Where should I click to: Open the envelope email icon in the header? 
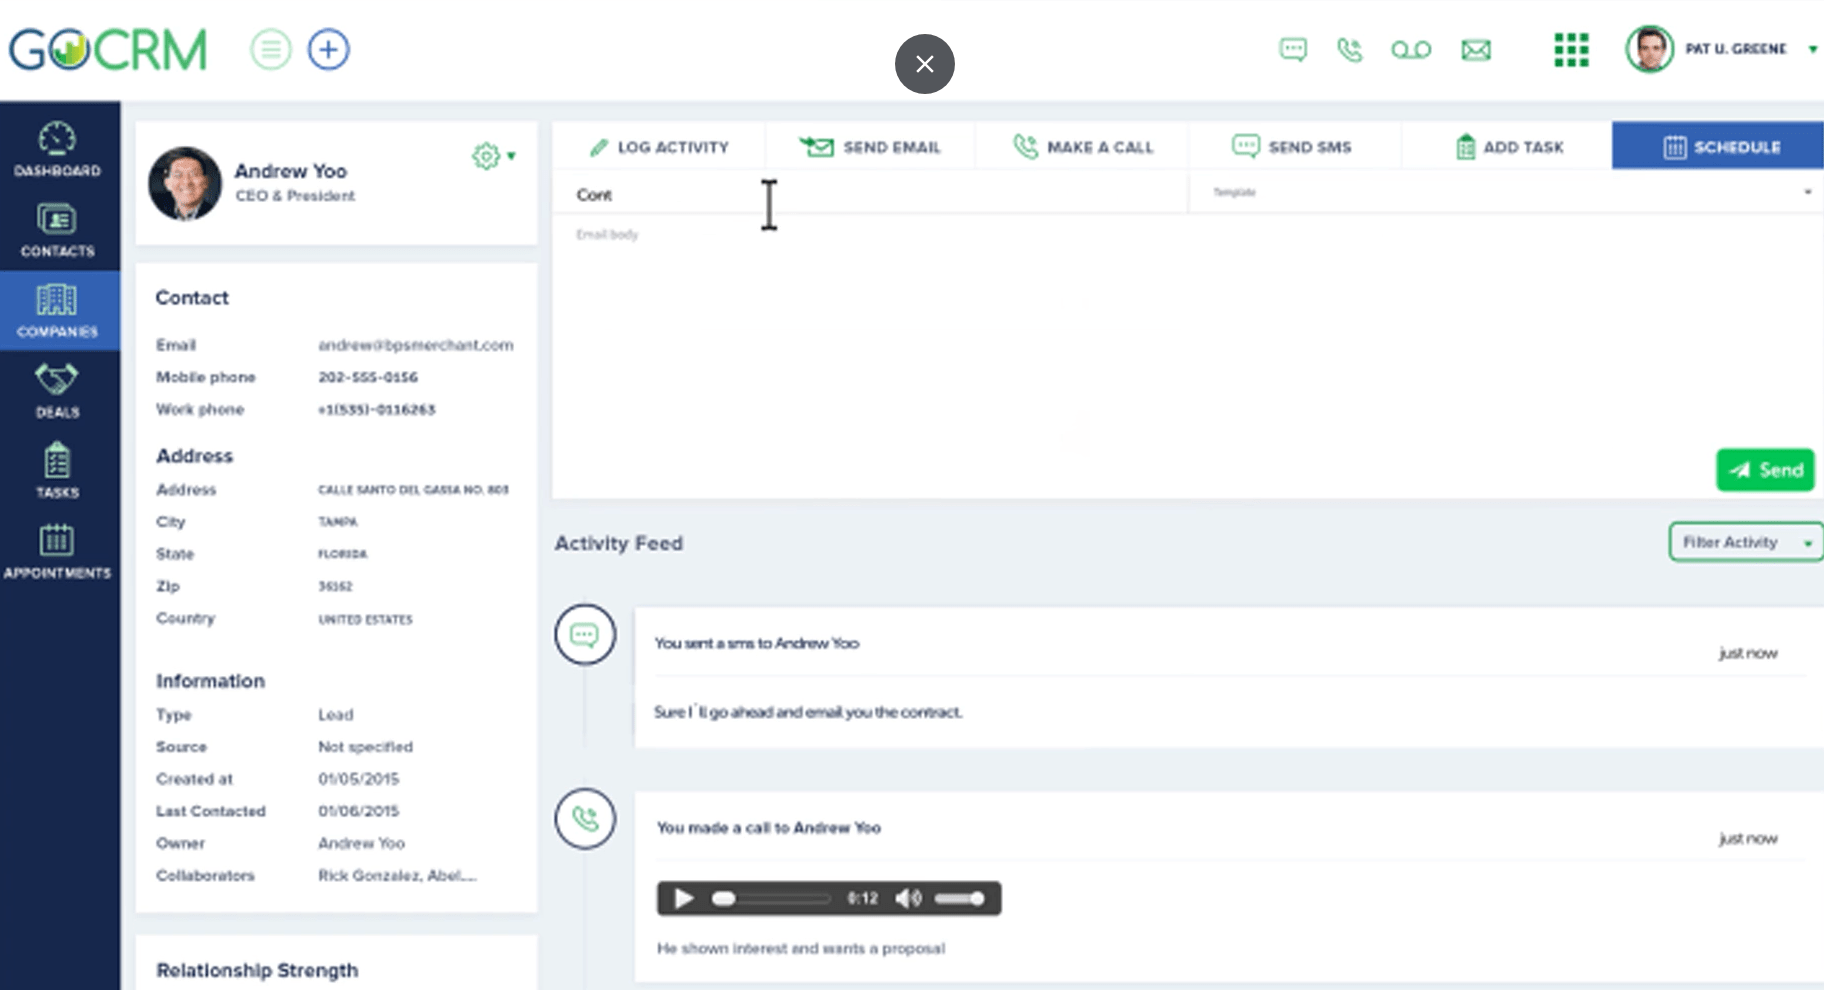(1476, 48)
